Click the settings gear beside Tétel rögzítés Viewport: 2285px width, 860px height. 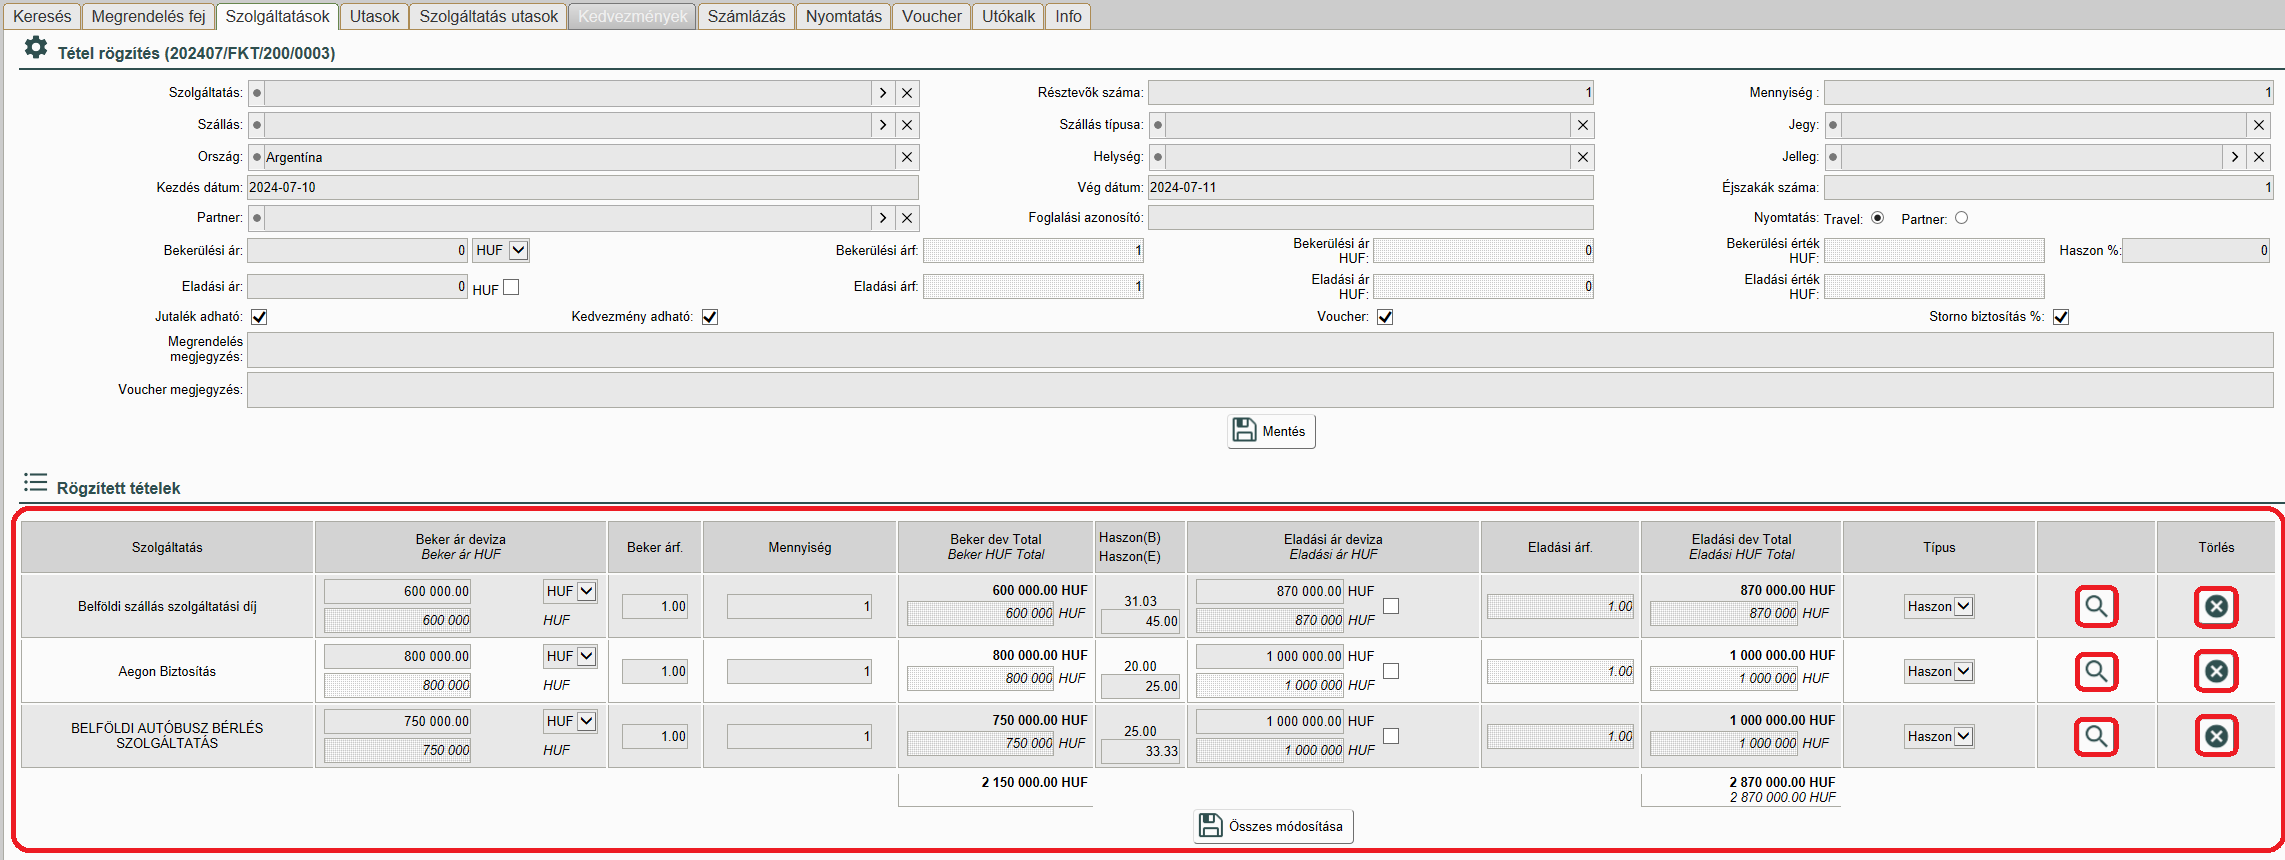tap(36, 48)
